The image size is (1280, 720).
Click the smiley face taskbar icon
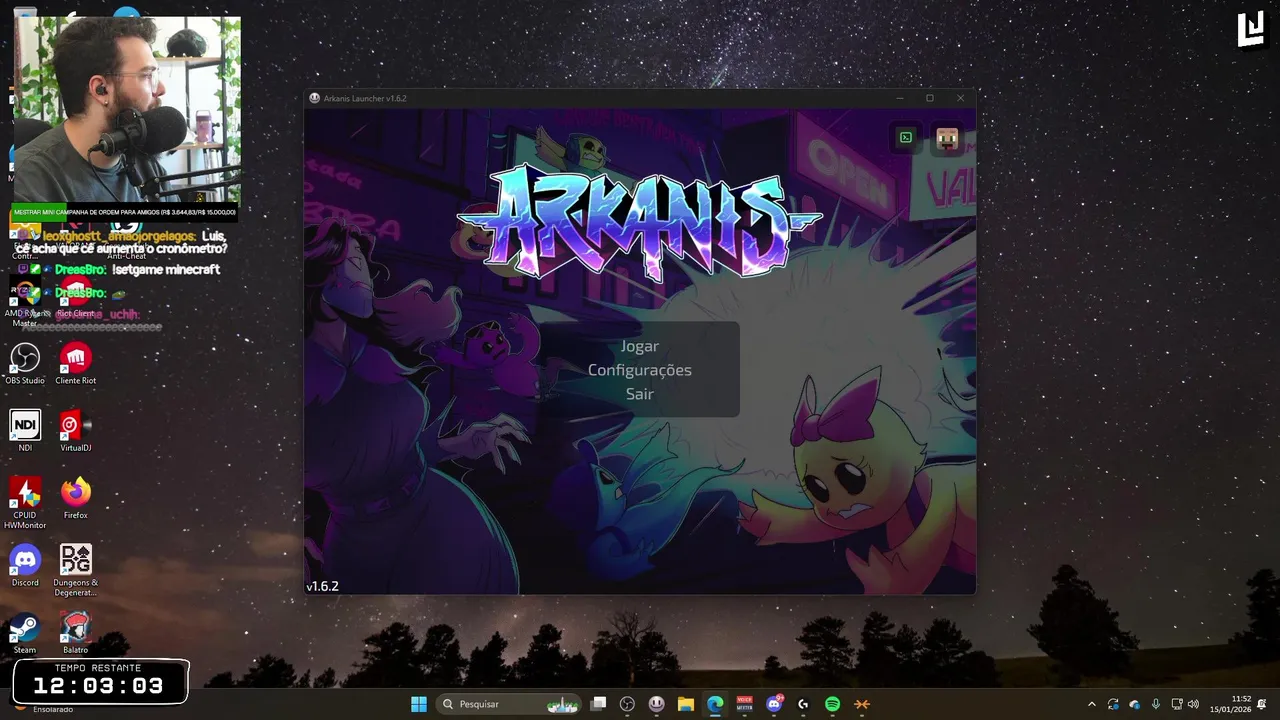[657, 704]
